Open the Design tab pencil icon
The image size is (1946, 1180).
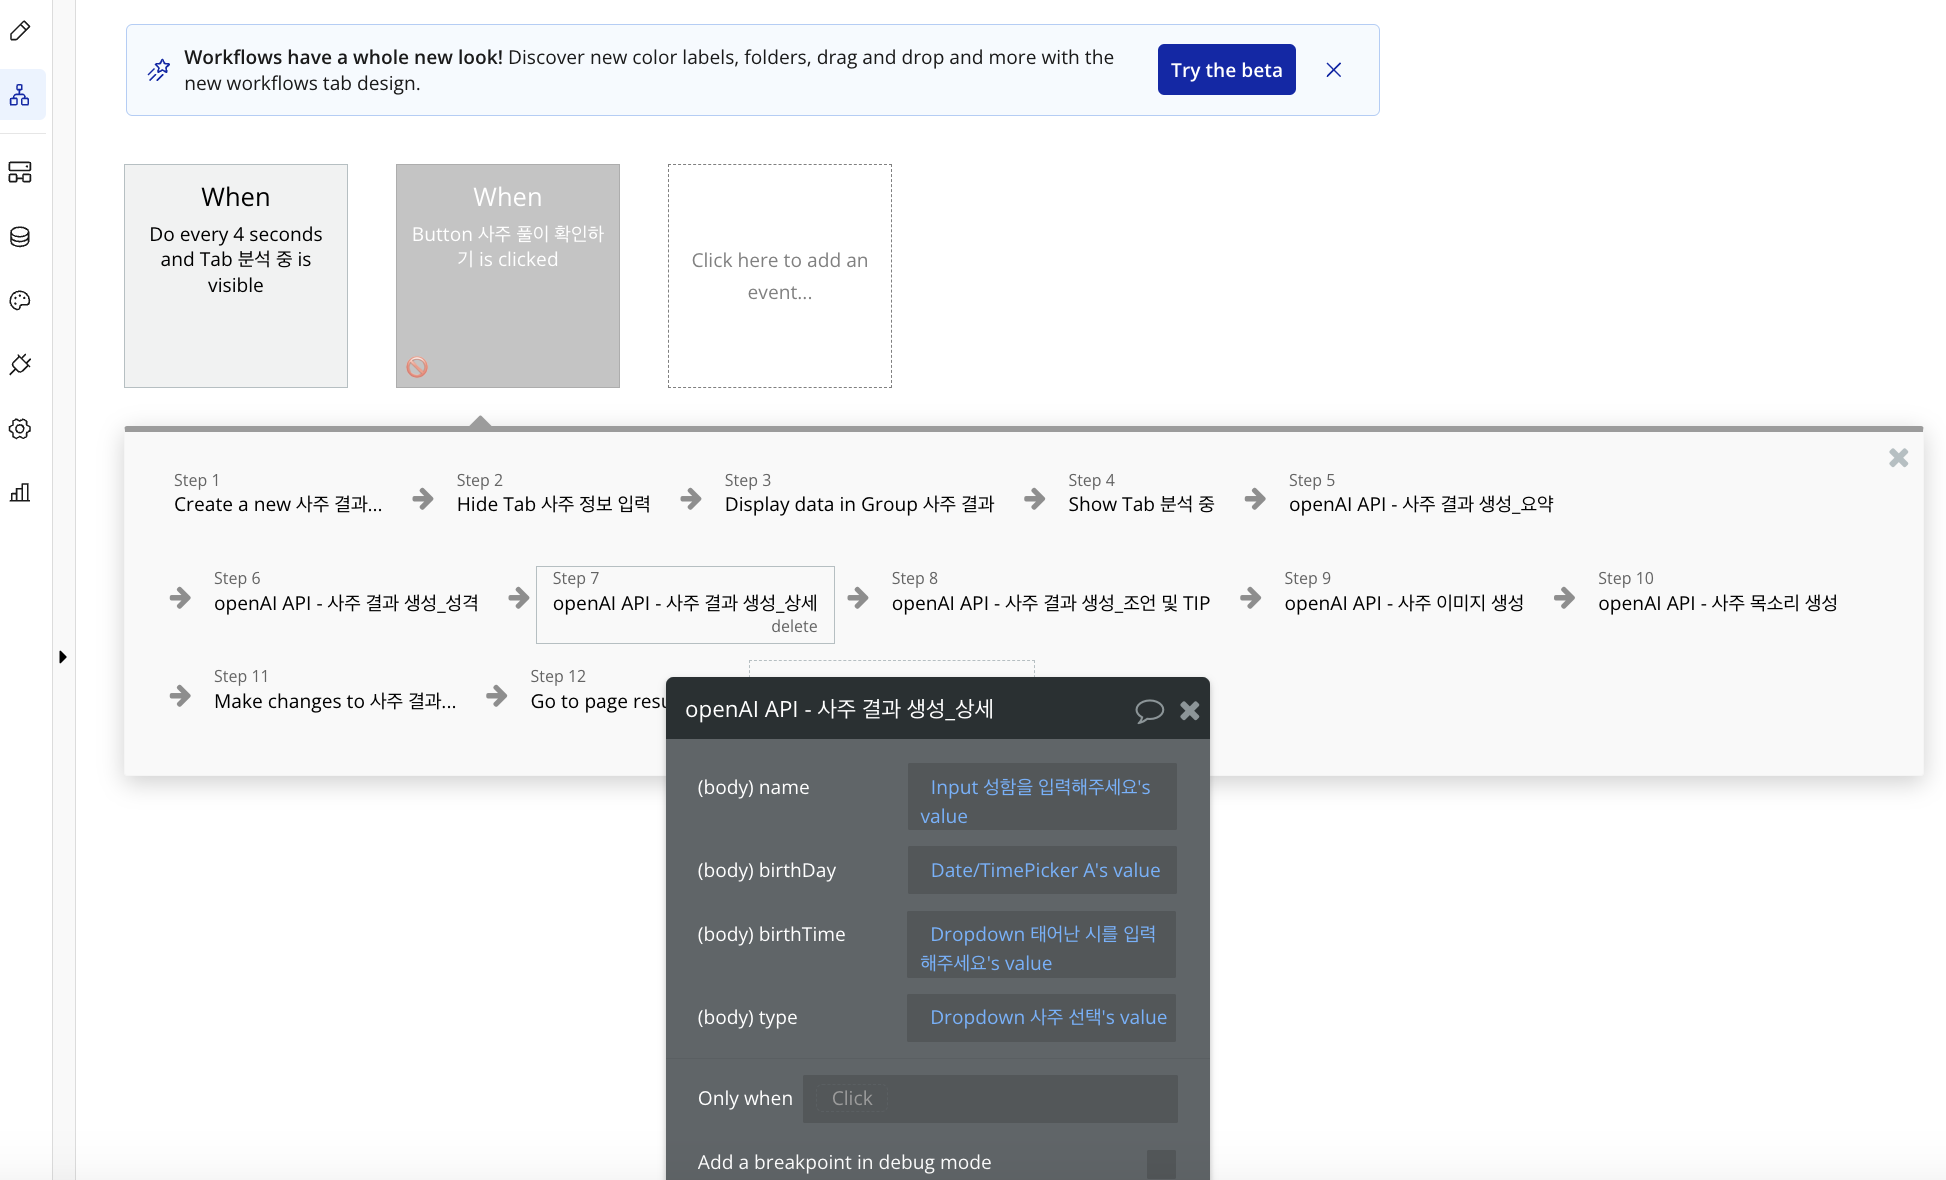pyautogui.click(x=20, y=31)
